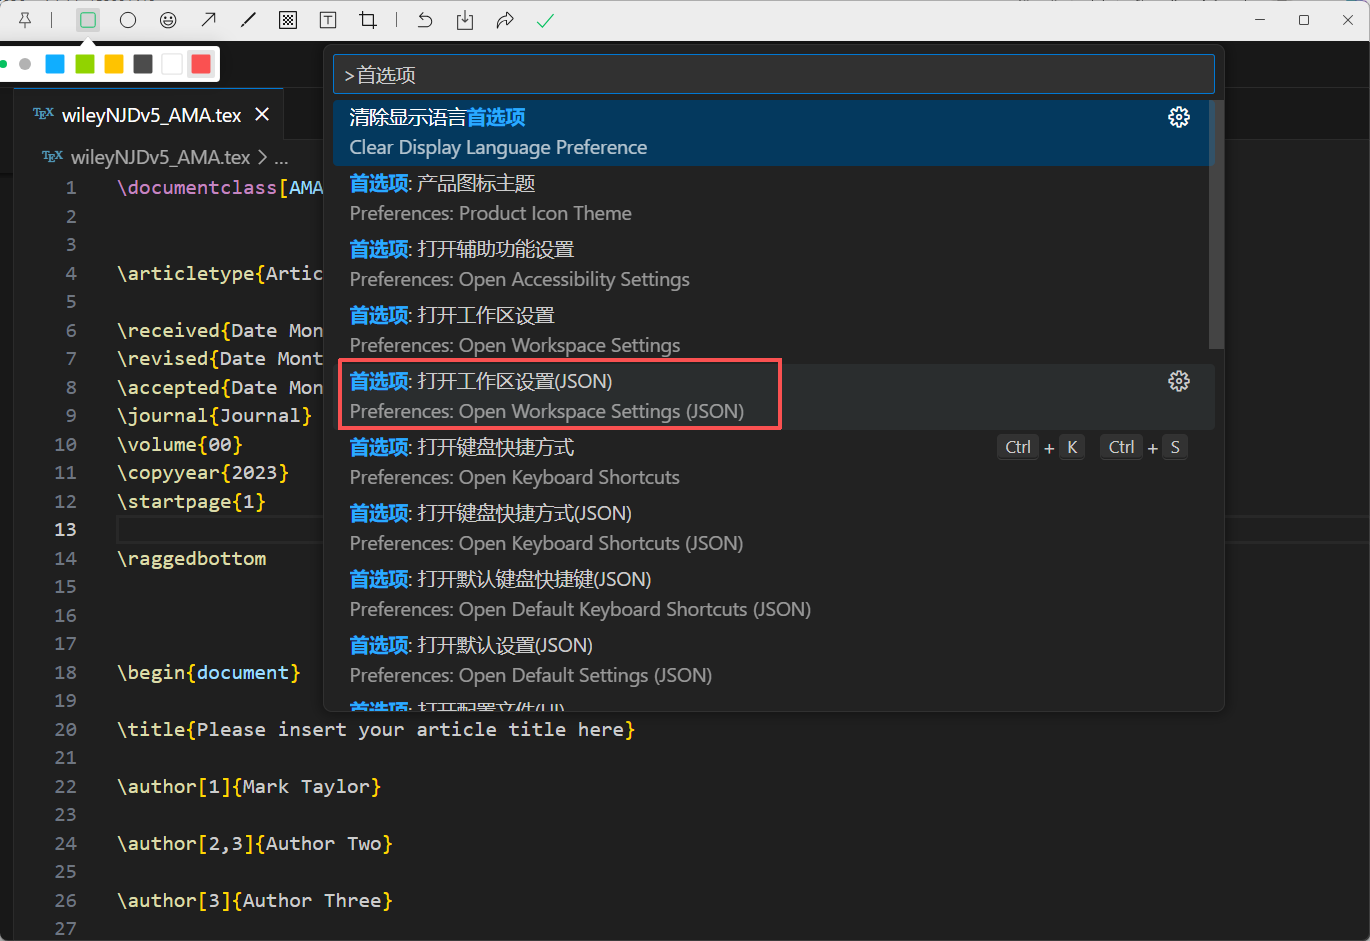Screen dimensions: 1370x941
Task: Click the \volume{00} line
Action: pyautogui.click(x=180, y=445)
